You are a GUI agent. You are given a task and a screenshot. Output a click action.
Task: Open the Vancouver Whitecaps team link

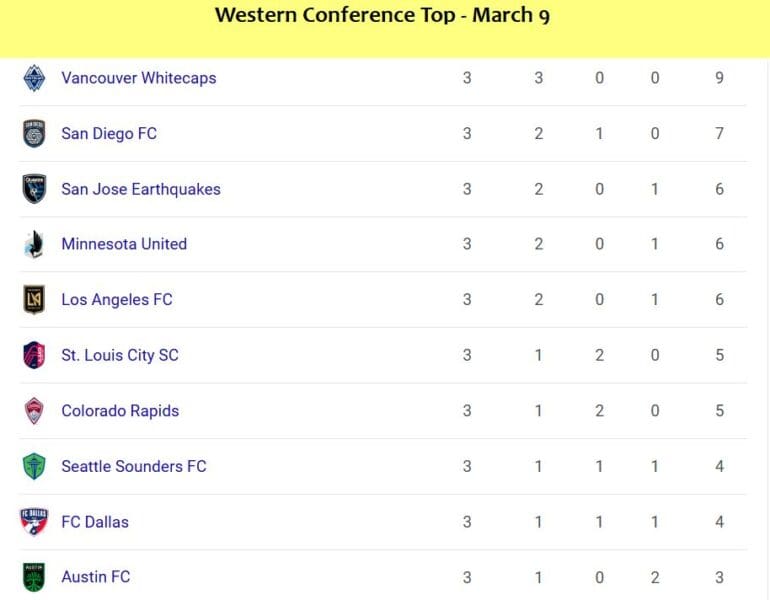click(139, 78)
